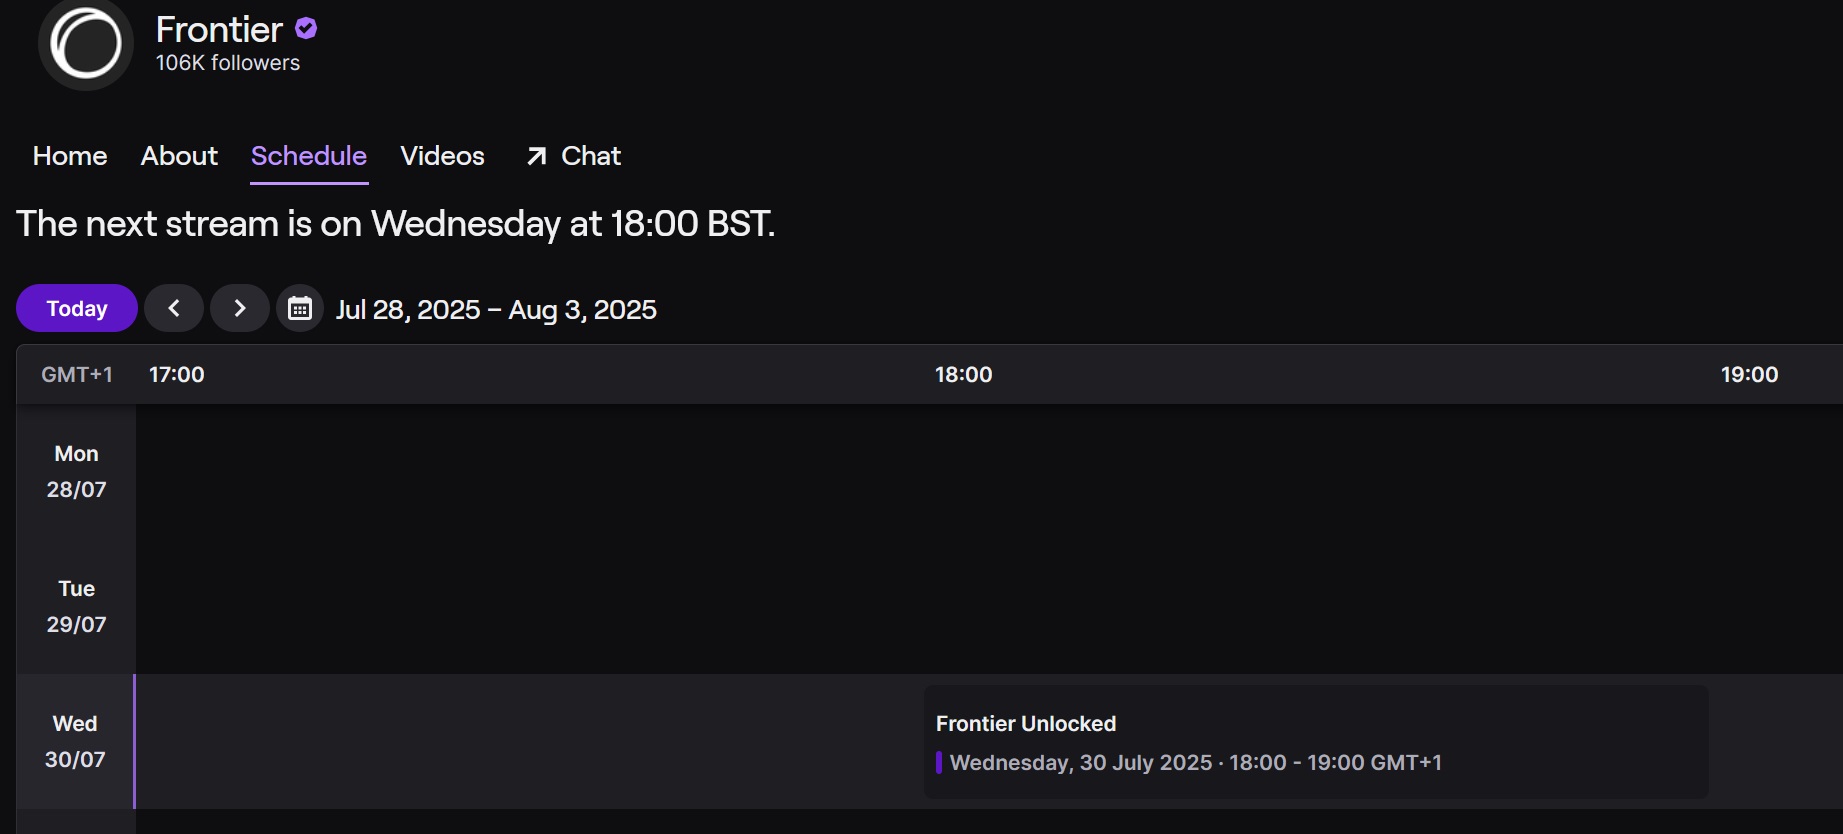Open the About tab

click(179, 156)
